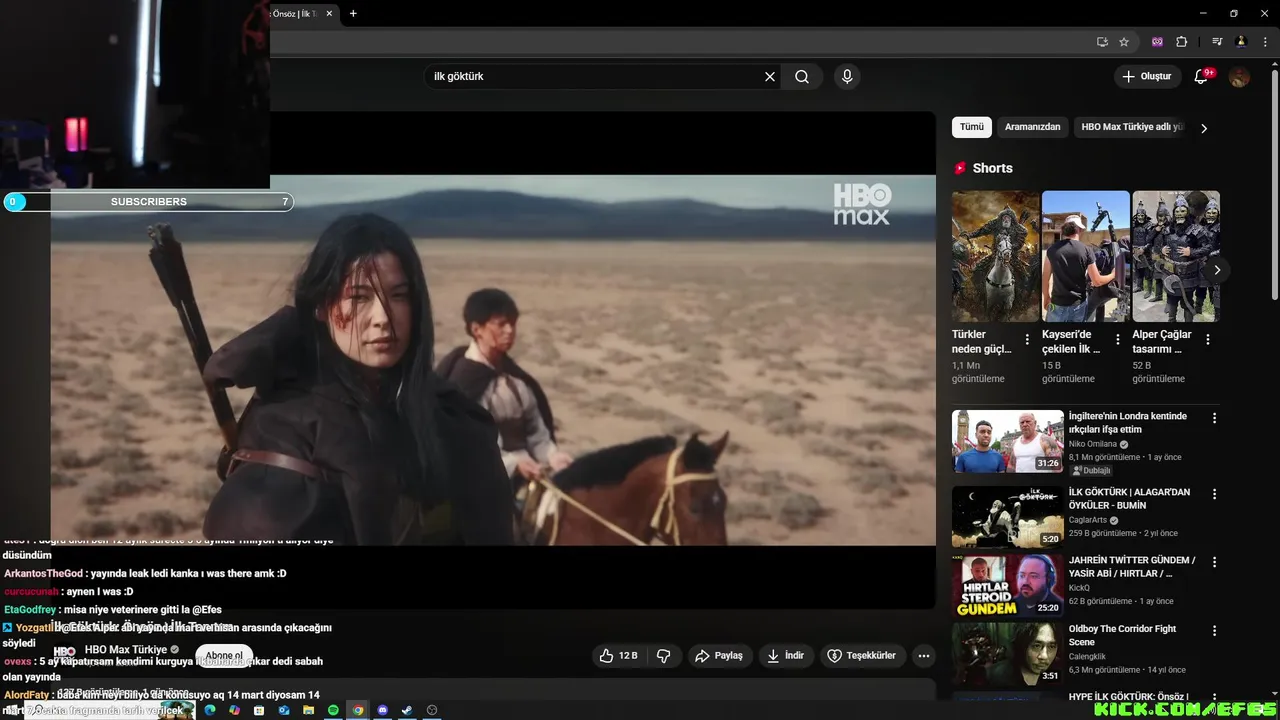Open Chrome profile avatar

1241,42
